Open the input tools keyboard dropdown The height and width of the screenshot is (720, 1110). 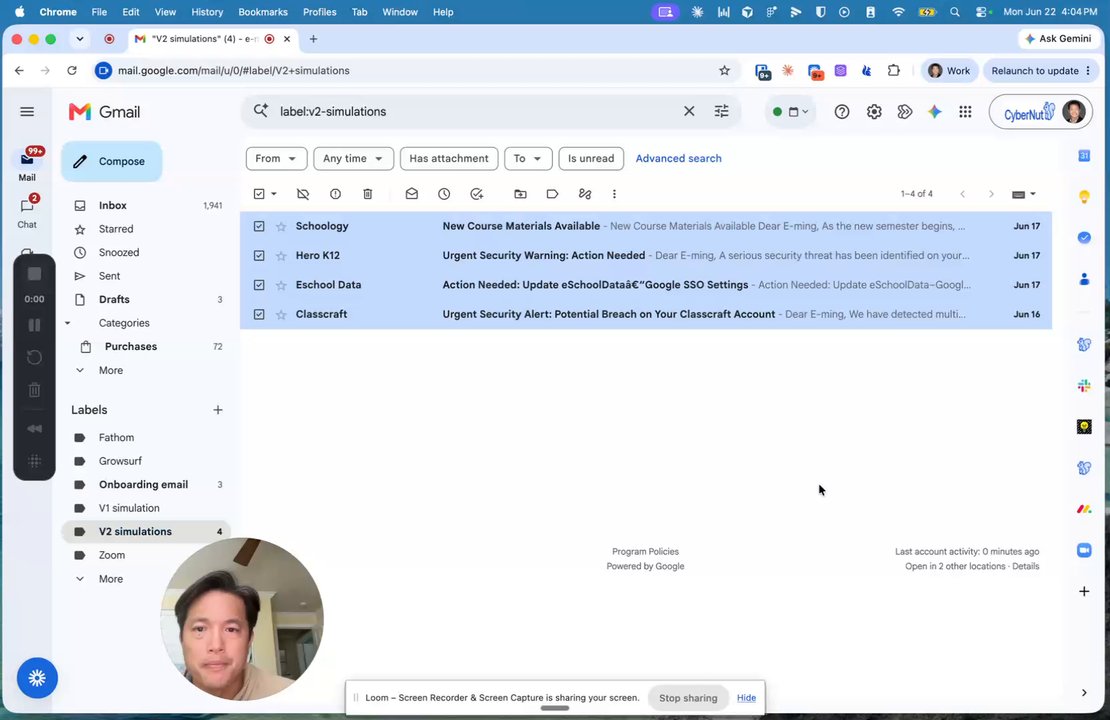pos(1024,194)
